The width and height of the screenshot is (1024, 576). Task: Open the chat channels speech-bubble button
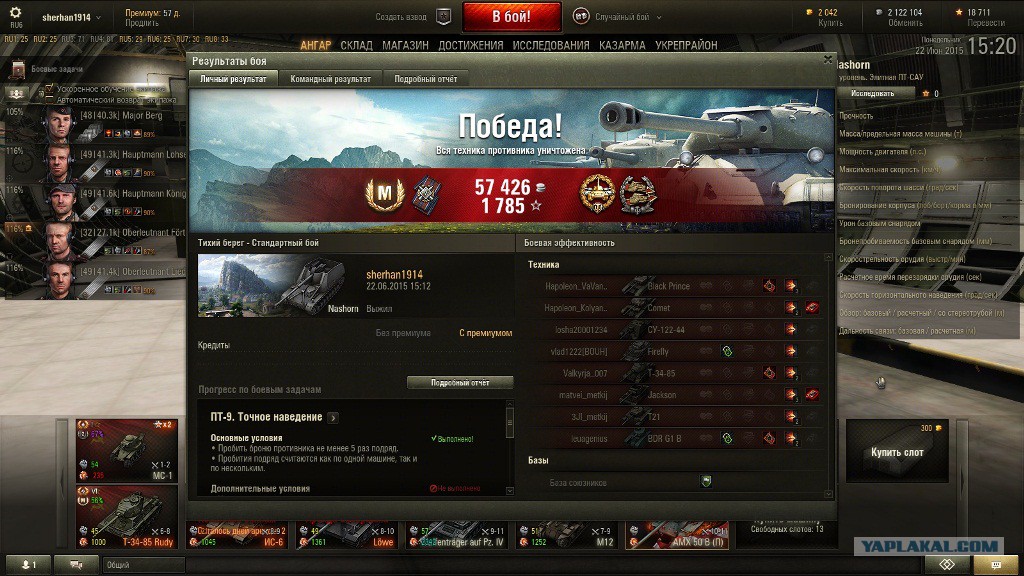point(76,565)
